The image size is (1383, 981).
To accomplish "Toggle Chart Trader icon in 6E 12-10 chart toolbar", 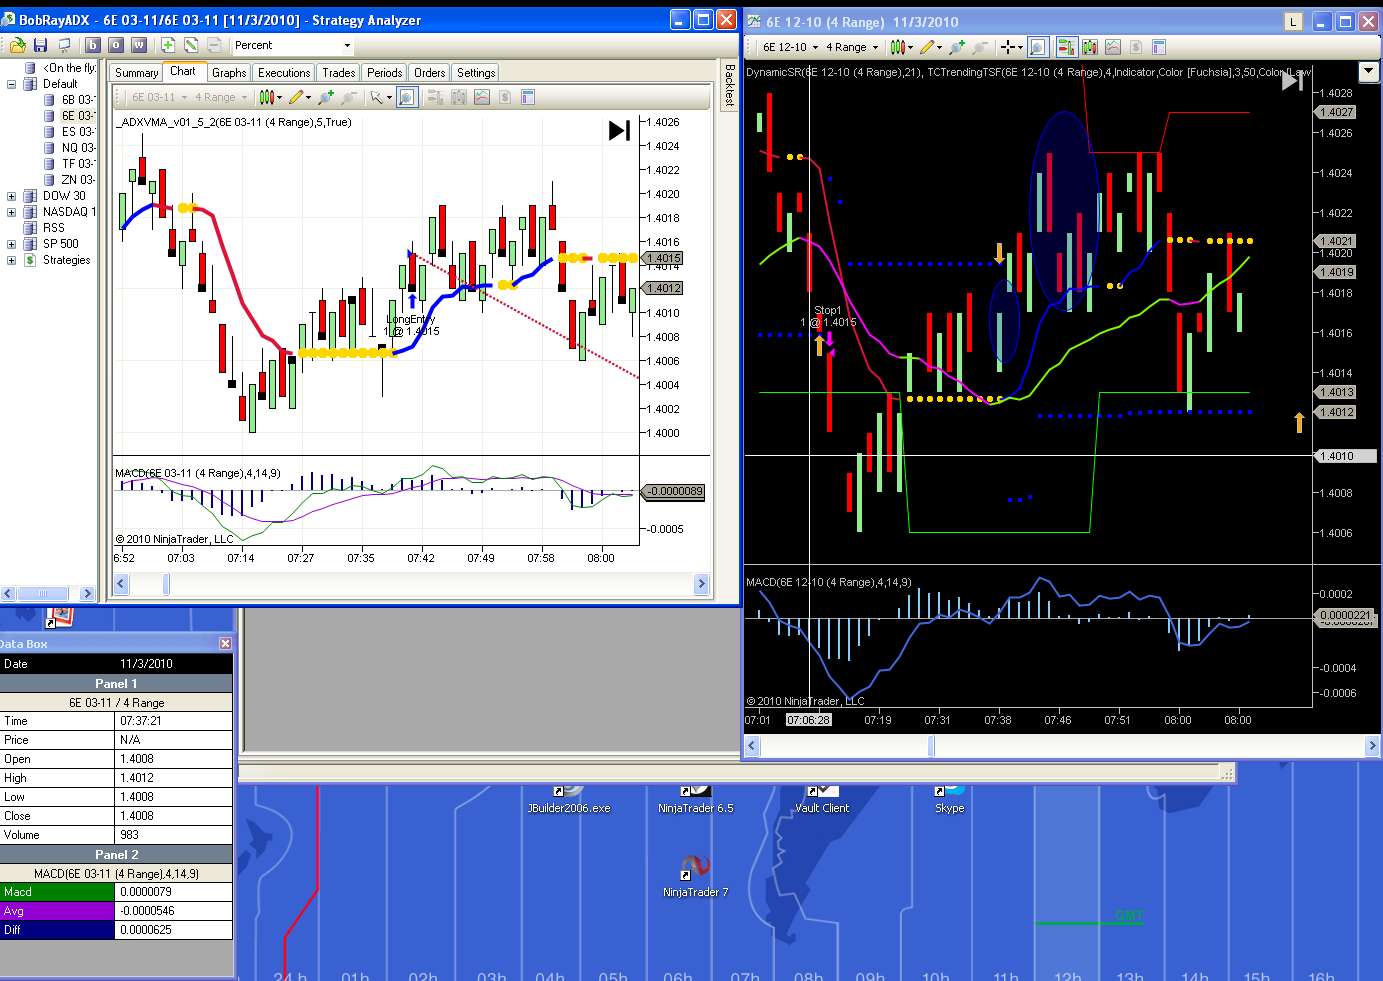I will click(1065, 47).
